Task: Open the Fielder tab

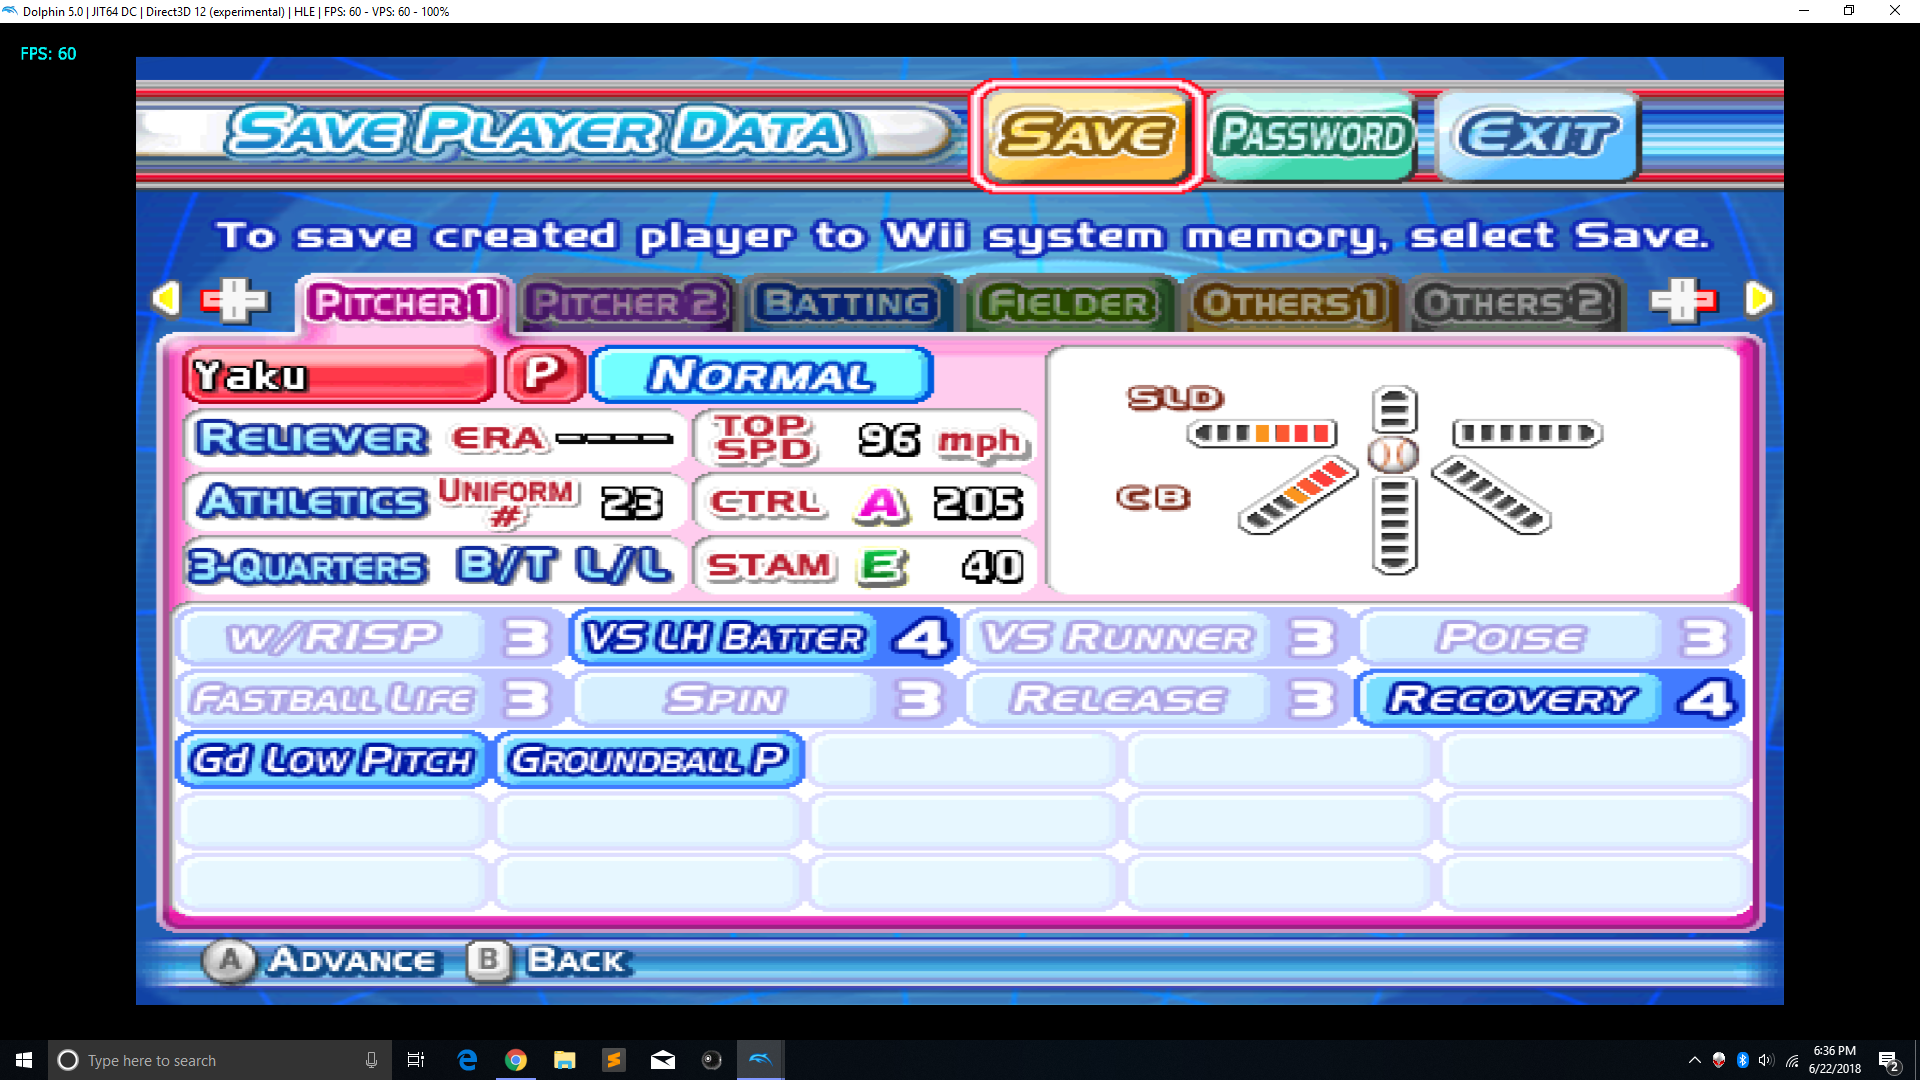Action: pyautogui.click(x=1068, y=303)
